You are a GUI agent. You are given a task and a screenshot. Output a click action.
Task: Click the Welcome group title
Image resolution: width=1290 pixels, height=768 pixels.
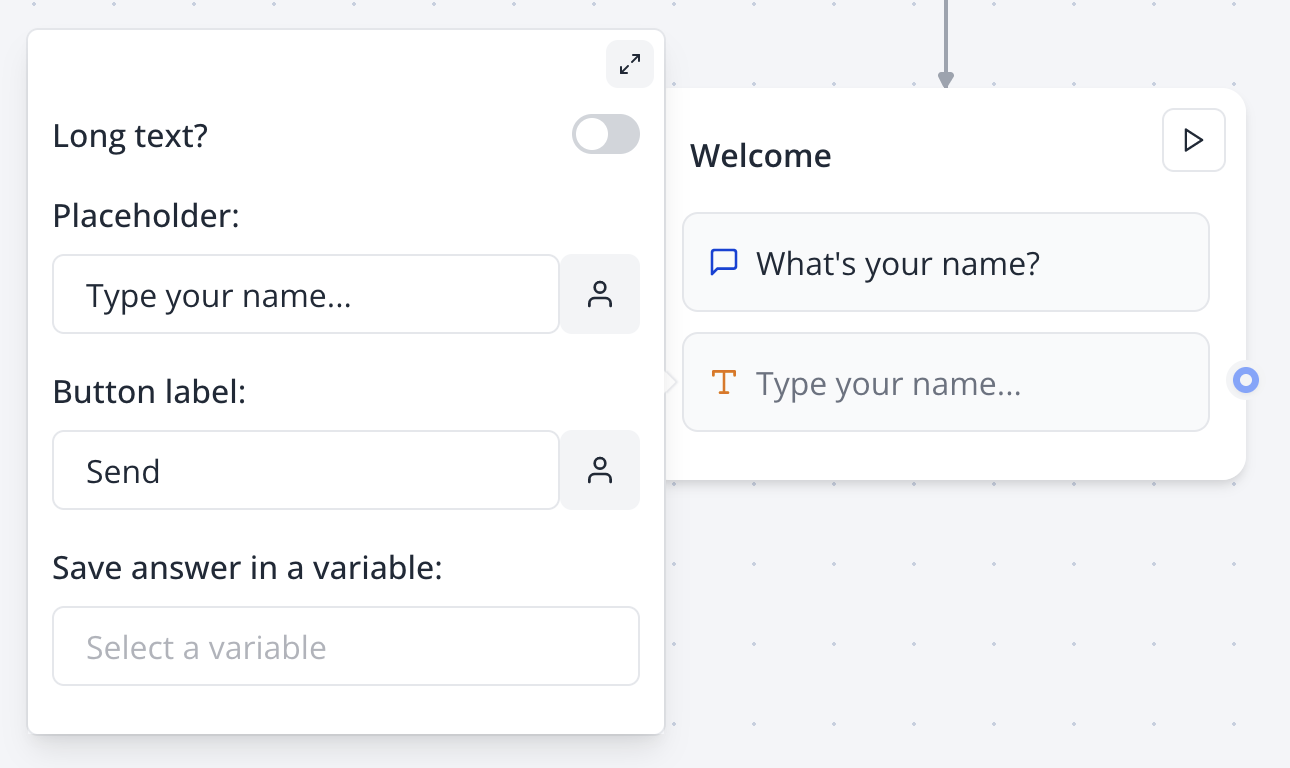[x=760, y=155]
